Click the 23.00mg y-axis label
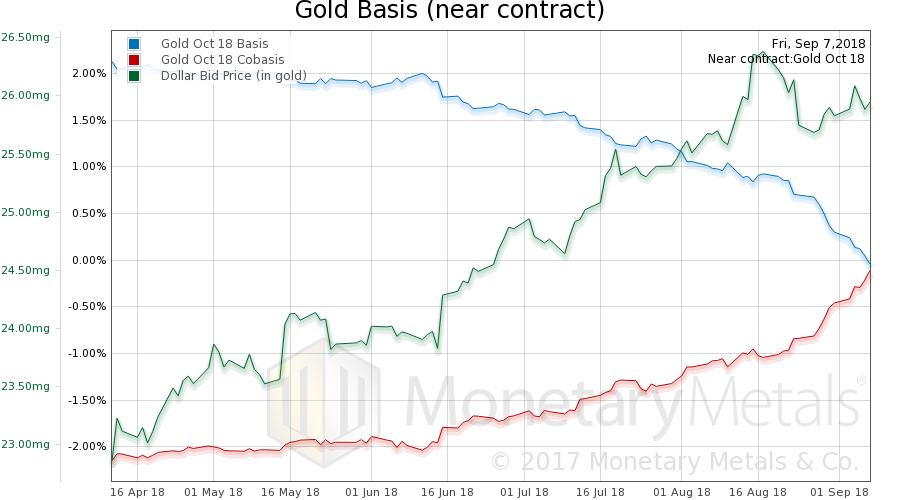This screenshot has width=900, height=500. pos(25,444)
